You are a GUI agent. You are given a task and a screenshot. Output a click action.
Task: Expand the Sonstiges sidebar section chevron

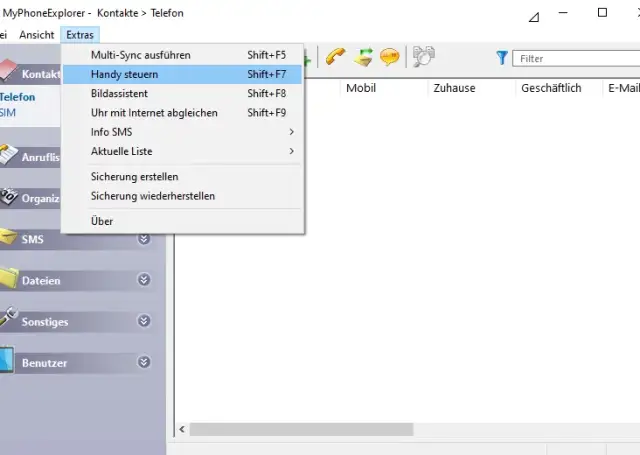click(144, 321)
